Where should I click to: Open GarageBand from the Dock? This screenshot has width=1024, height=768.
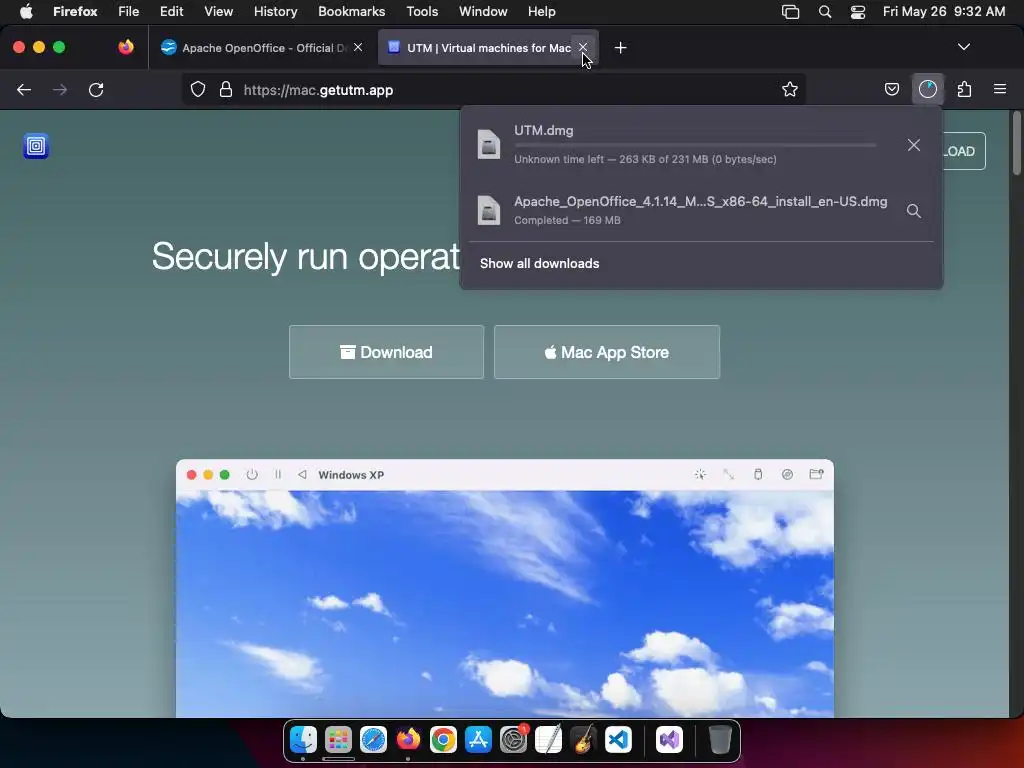click(583, 740)
